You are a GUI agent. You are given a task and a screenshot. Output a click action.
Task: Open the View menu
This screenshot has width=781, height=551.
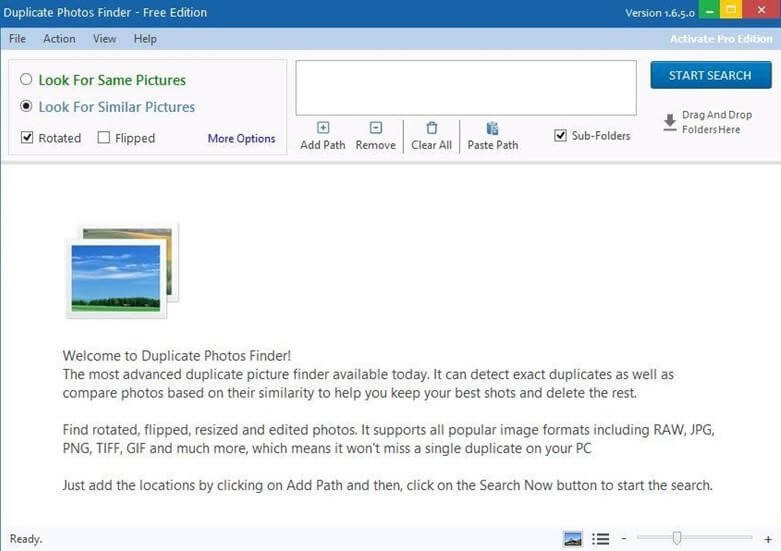104,39
